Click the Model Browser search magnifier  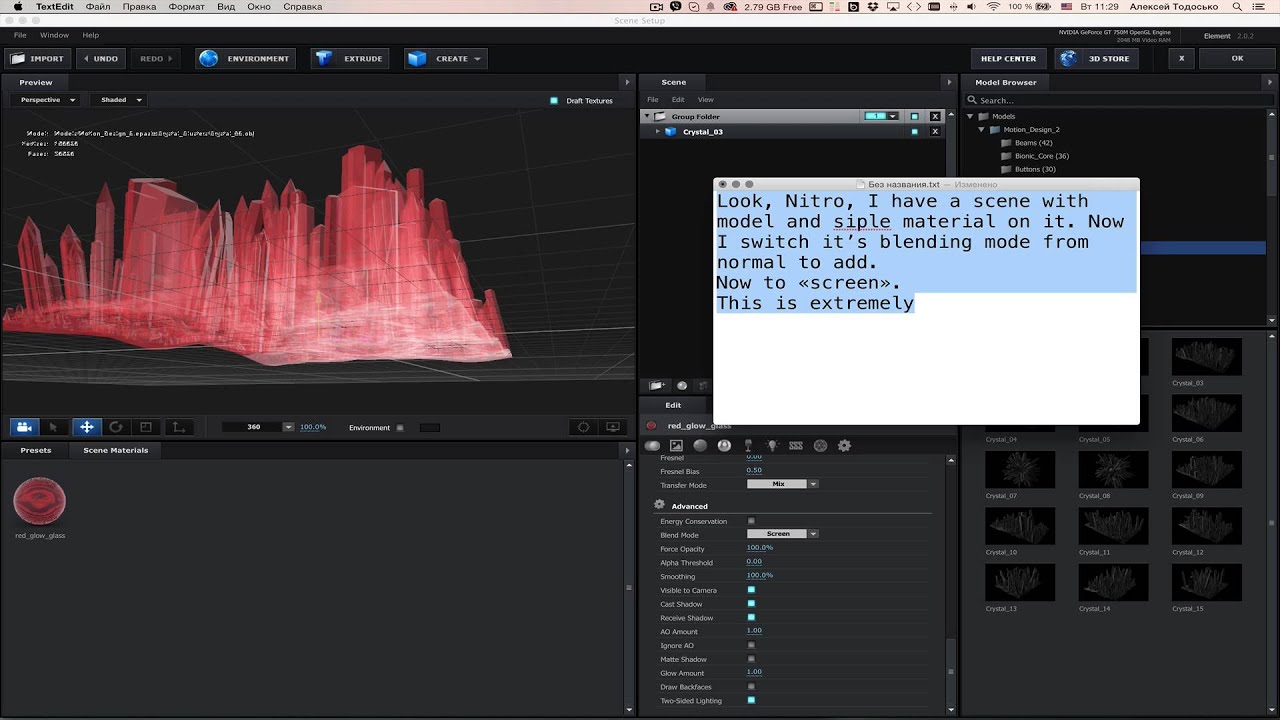[x=971, y=100]
